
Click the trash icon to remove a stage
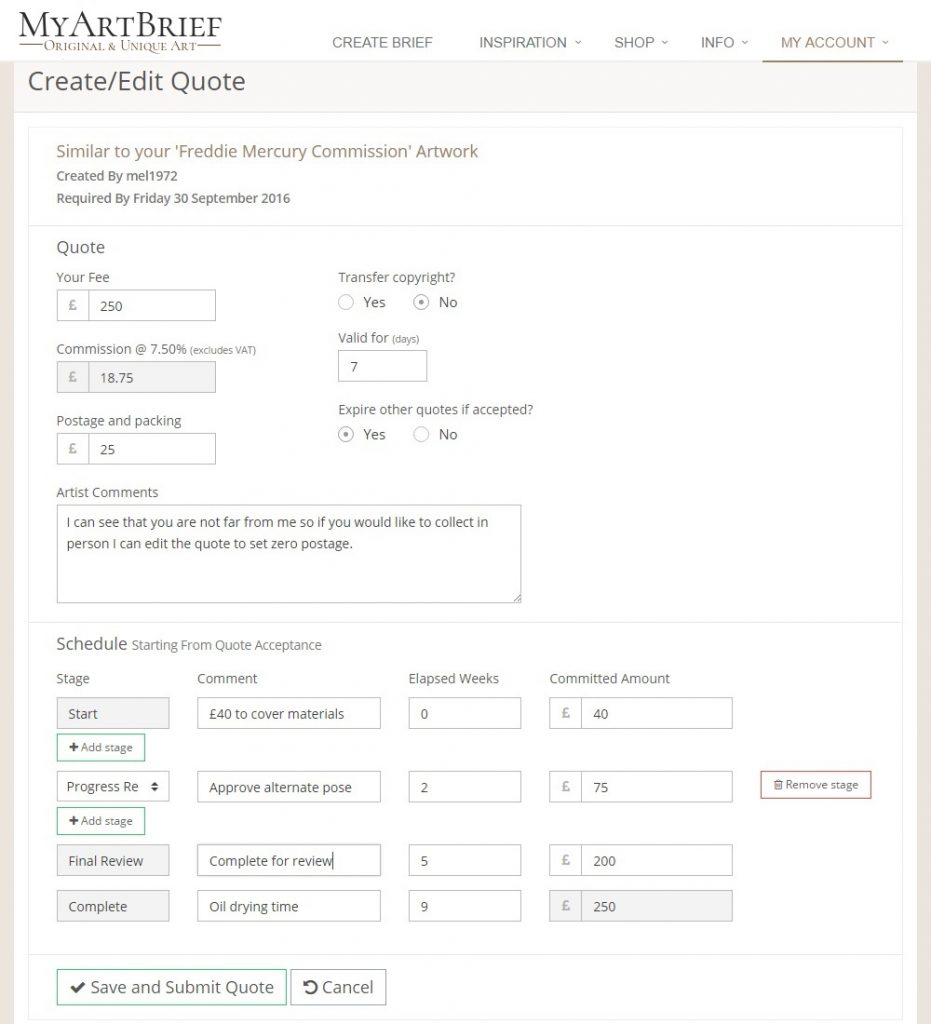click(779, 785)
